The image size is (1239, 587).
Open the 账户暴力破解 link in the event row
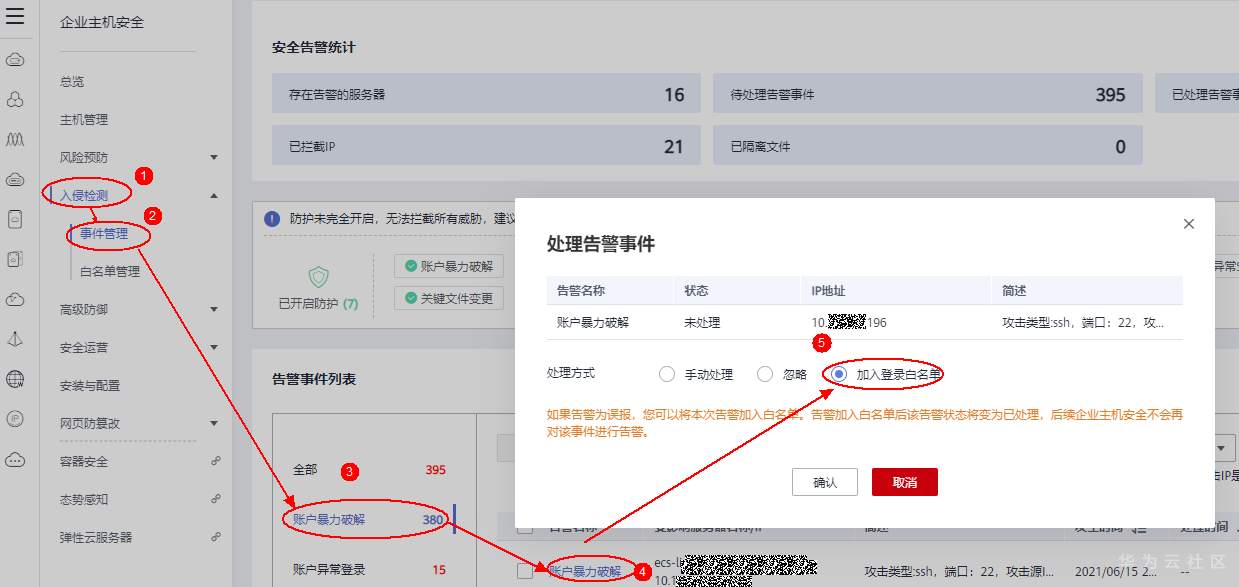click(x=585, y=571)
